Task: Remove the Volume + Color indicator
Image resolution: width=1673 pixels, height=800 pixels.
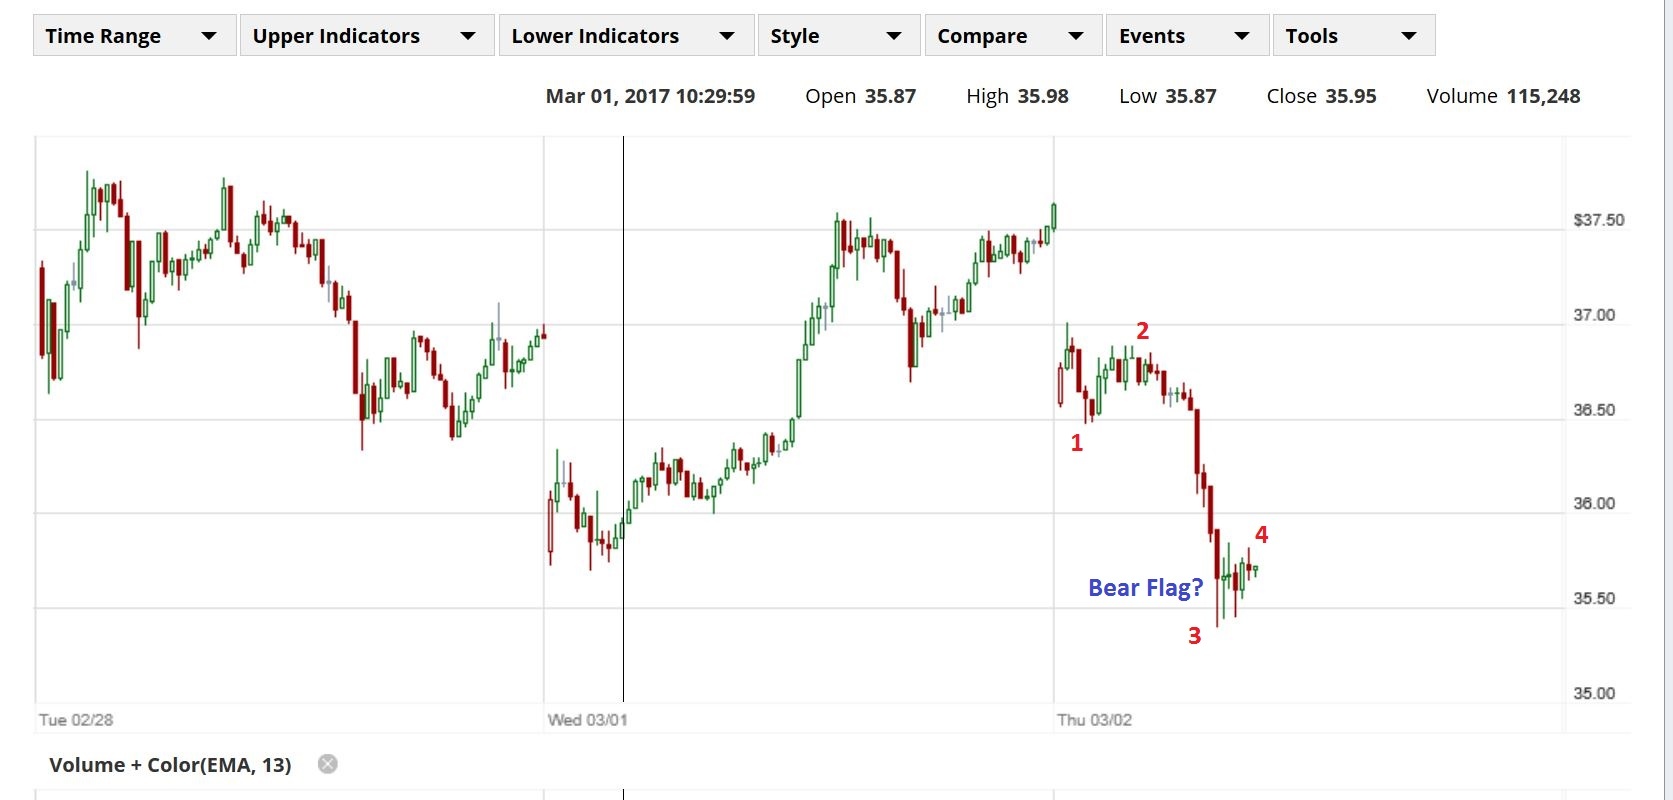Action: click(x=328, y=765)
